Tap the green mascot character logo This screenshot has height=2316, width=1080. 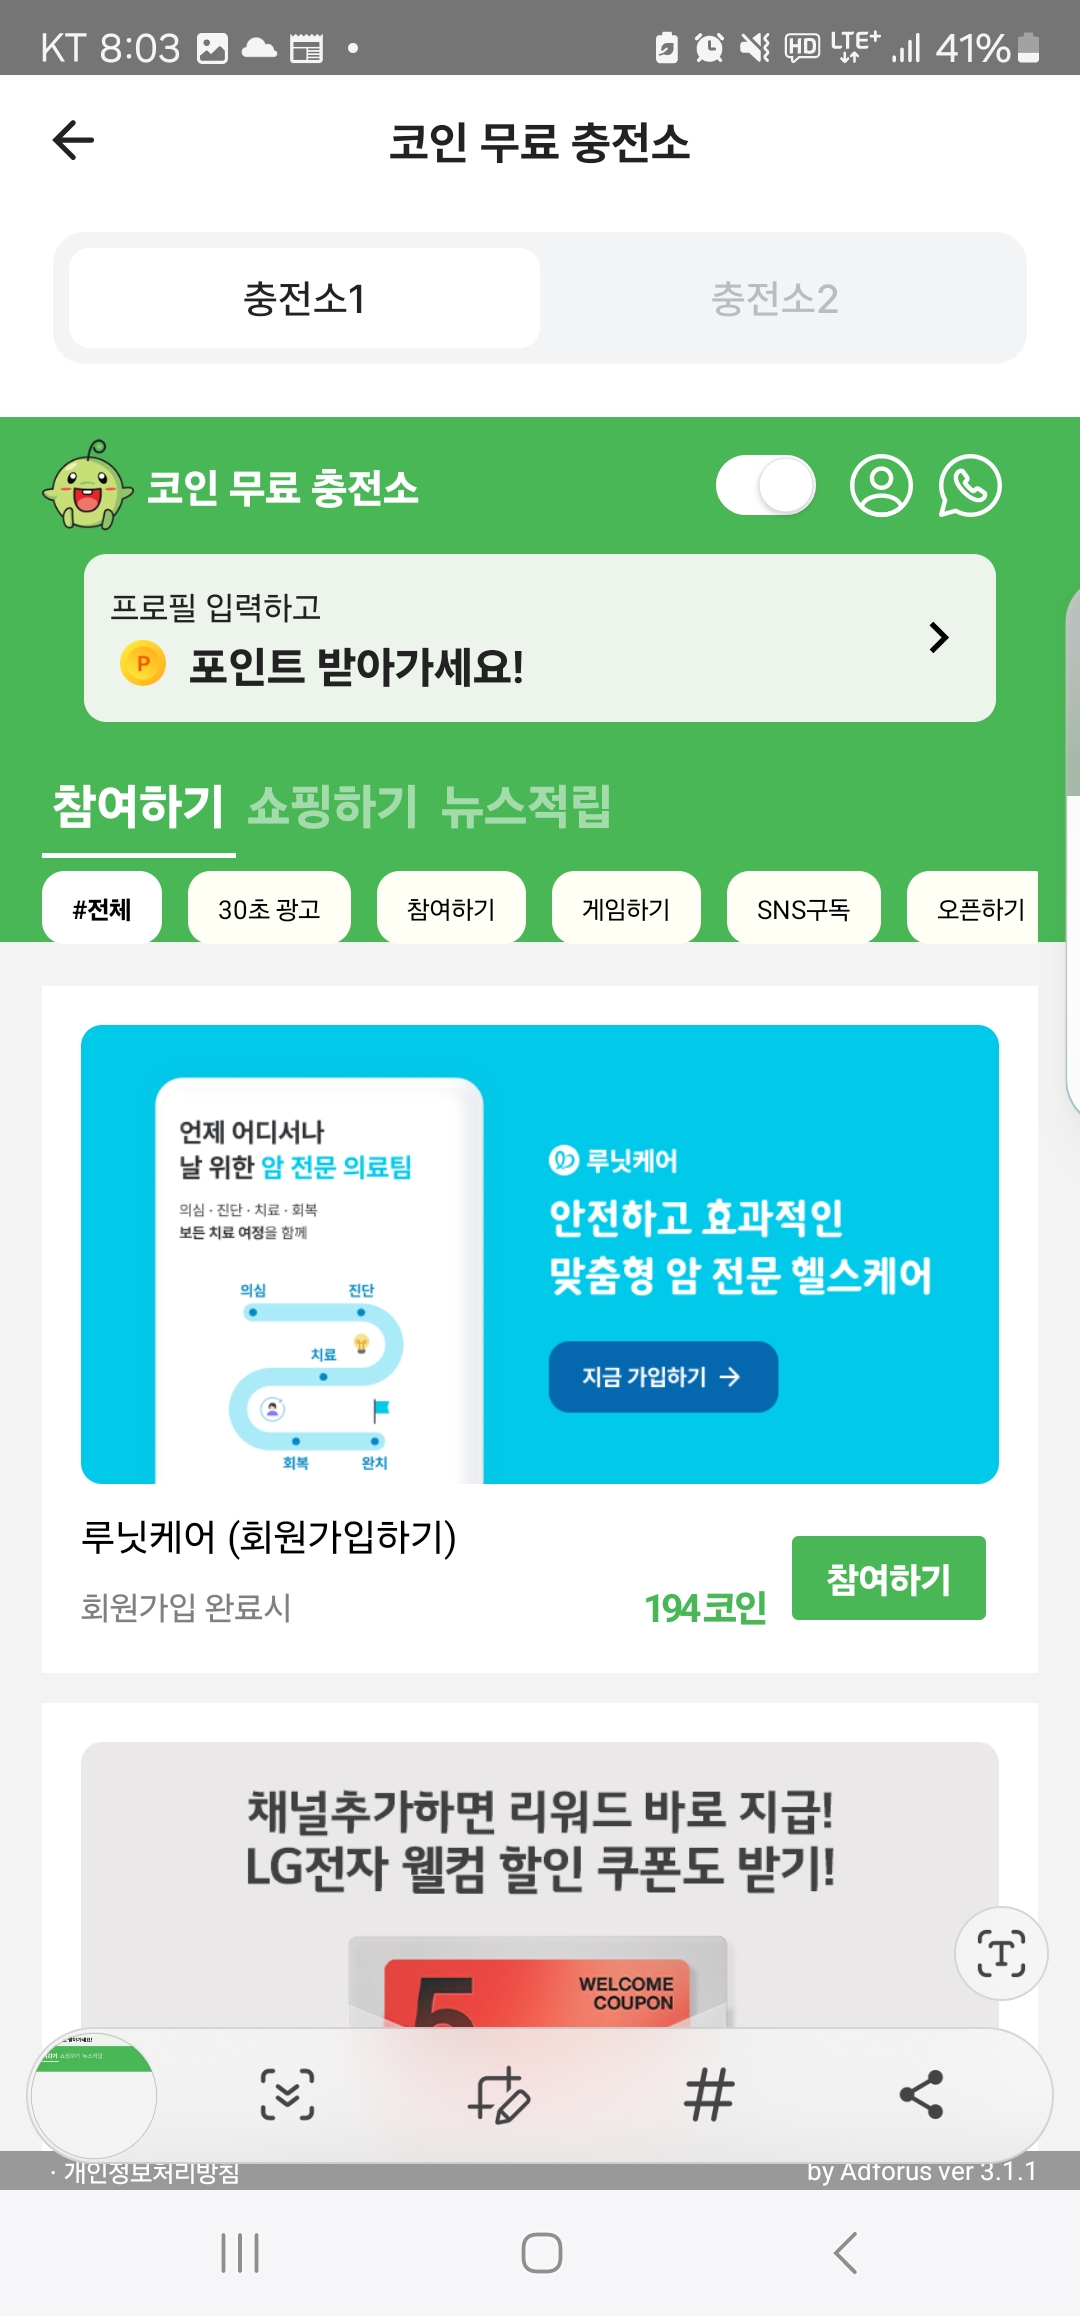click(88, 485)
